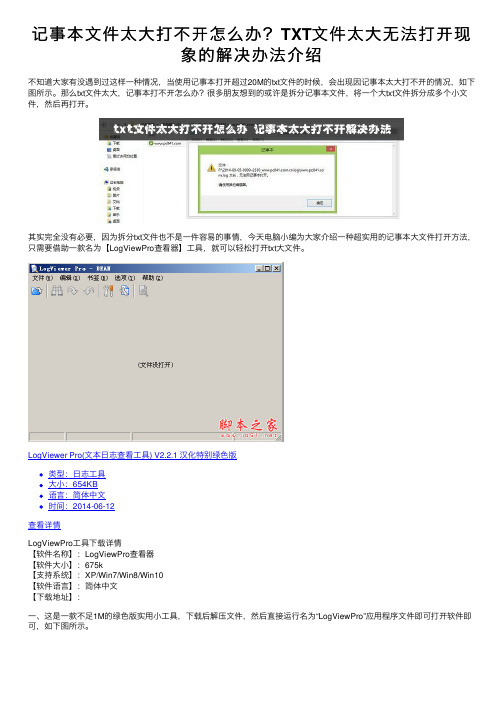This screenshot has width=504, height=713.
Task: Click the find previous arrow icon in LogViewer toolbar
Action: pos(89,291)
